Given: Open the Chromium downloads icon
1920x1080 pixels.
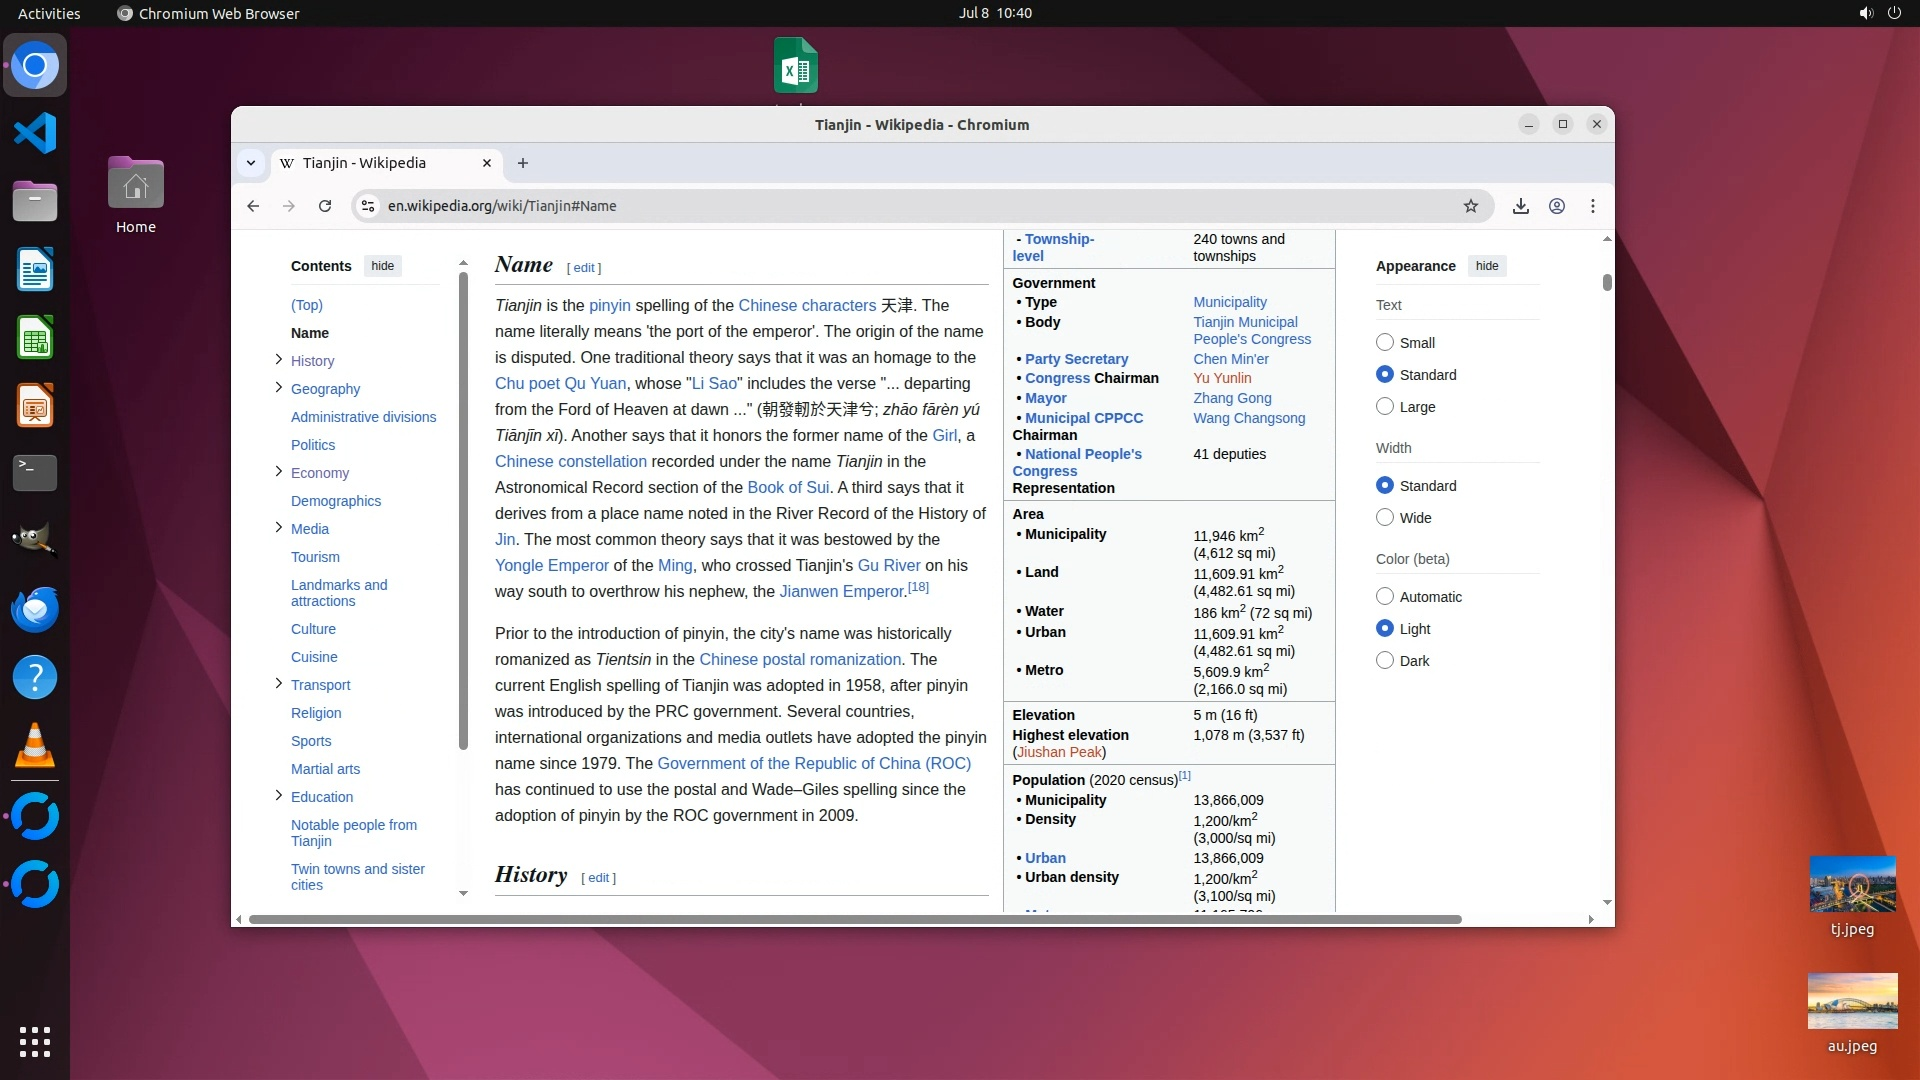Looking at the screenshot, I should click(1520, 206).
